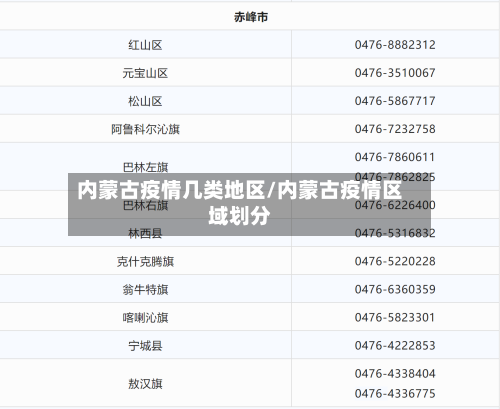Select phone number 0476-6226400
This screenshot has width=500, height=409.
[x=395, y=205]
